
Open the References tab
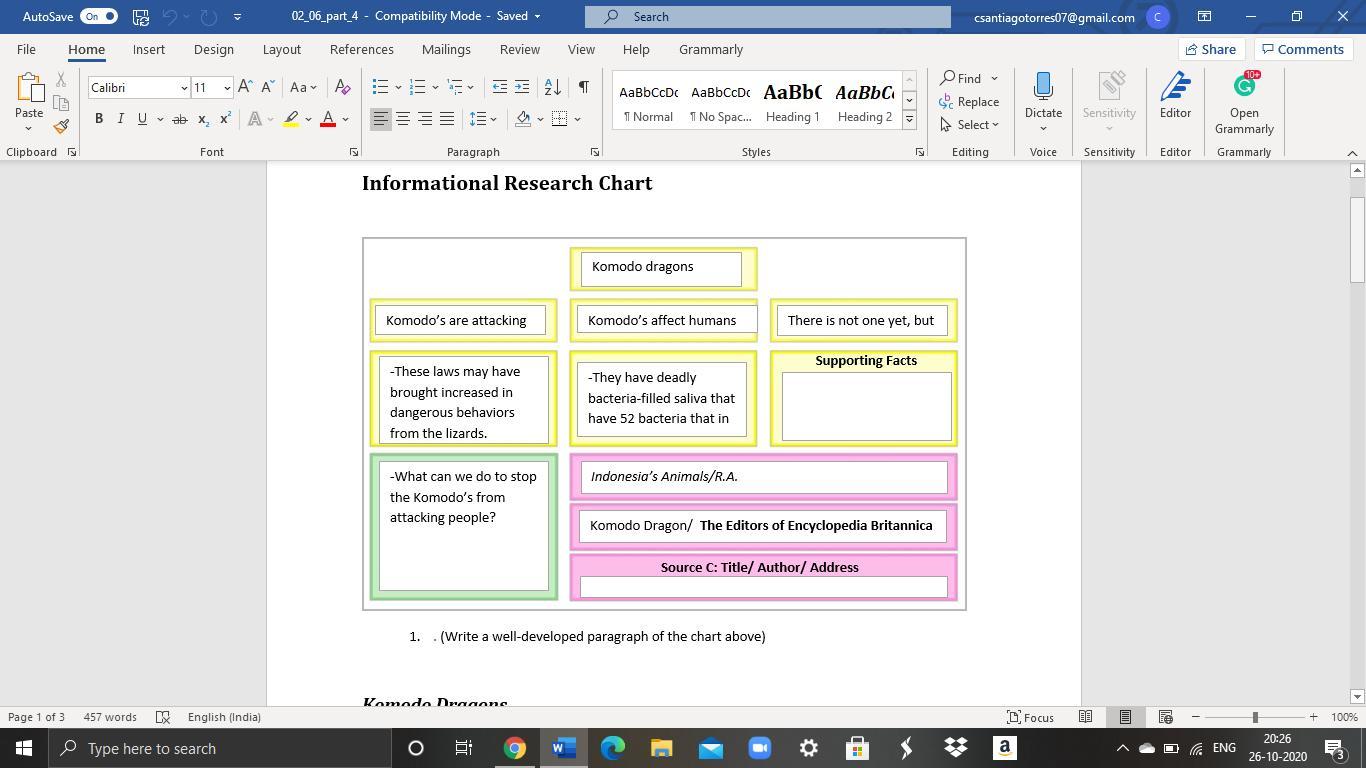click(361, 49)
